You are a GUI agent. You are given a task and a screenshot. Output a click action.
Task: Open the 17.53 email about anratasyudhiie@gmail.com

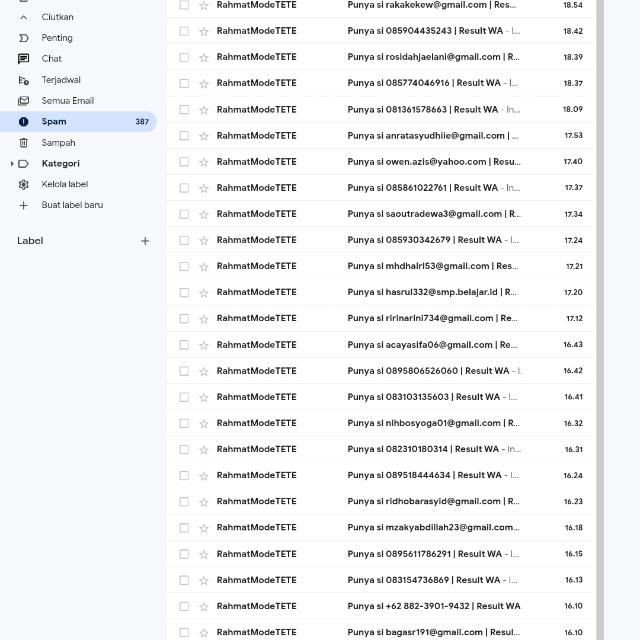pos(432,135)
